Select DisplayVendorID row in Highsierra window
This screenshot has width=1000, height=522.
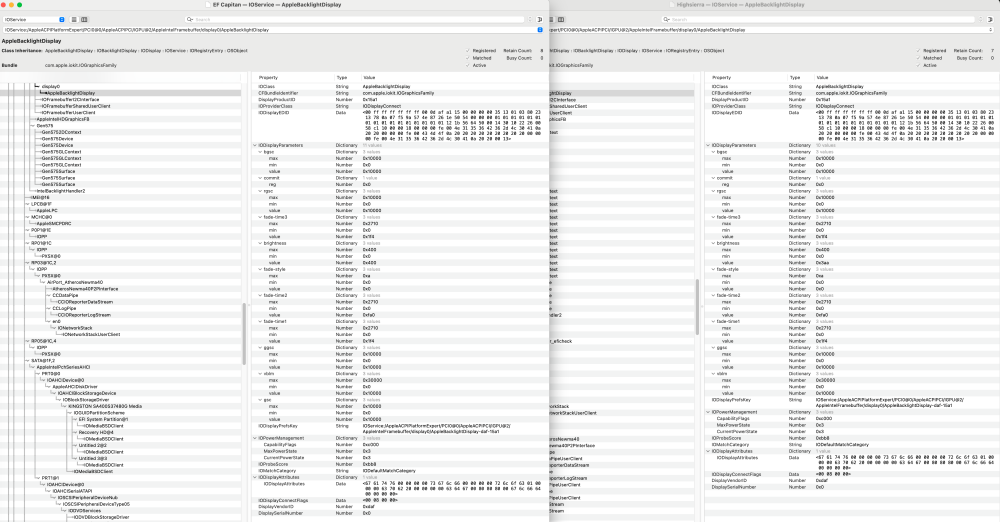pyautogui.click(x=851, y=481)
